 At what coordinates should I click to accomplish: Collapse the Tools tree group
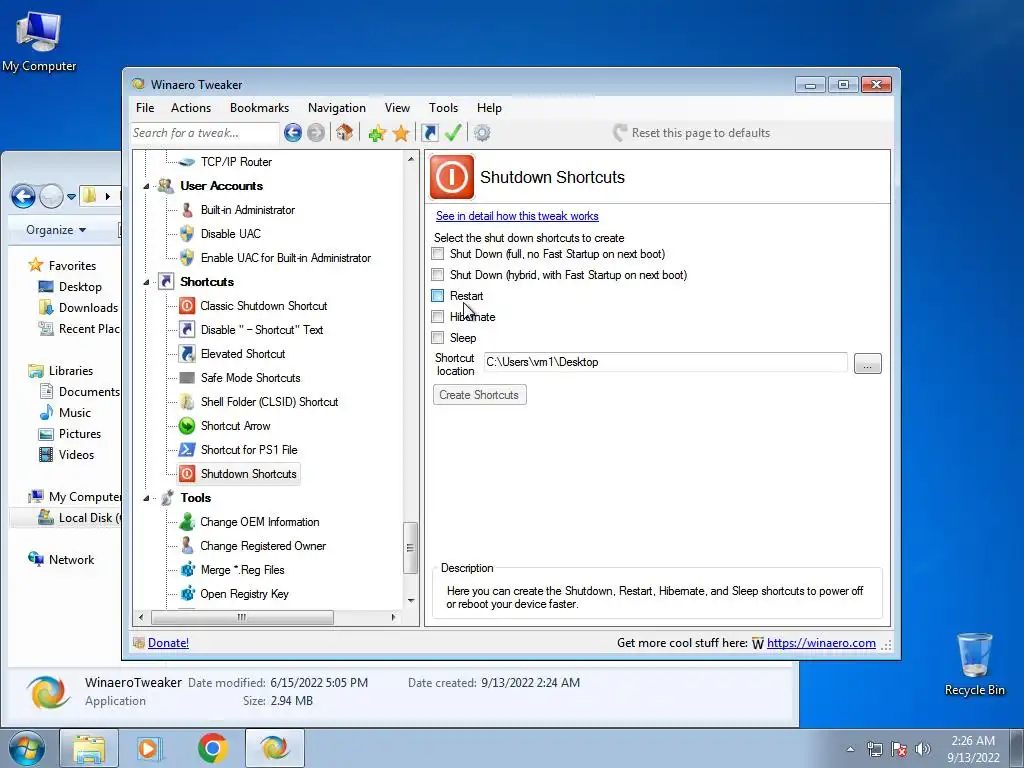coord(146,498)
